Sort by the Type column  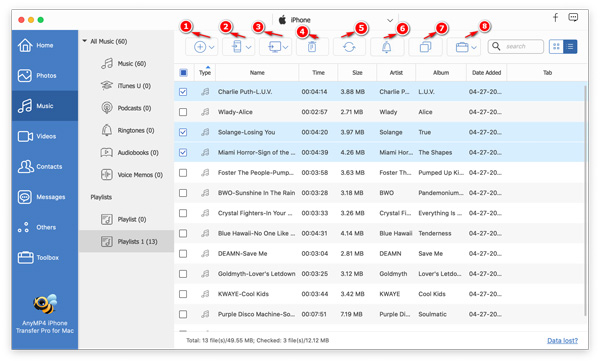205,72
